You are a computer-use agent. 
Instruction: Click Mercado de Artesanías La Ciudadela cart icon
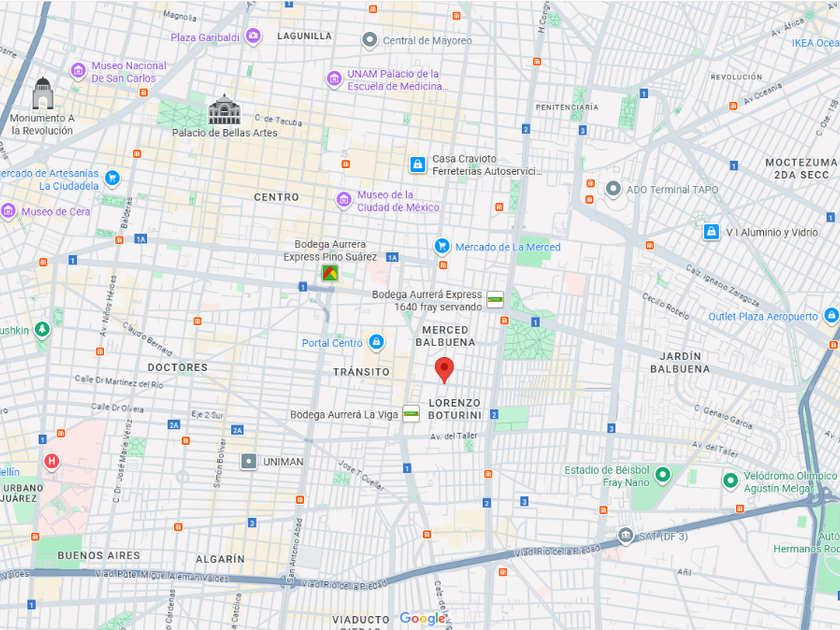(112, 178)
